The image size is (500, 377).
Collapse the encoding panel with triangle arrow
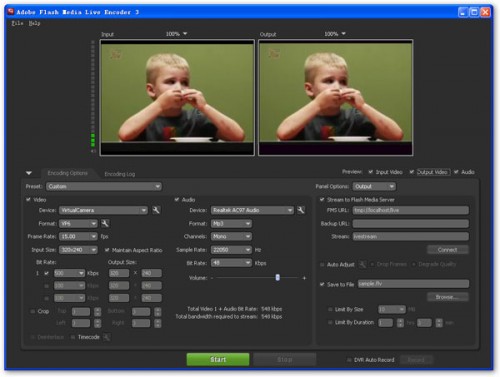29,173
